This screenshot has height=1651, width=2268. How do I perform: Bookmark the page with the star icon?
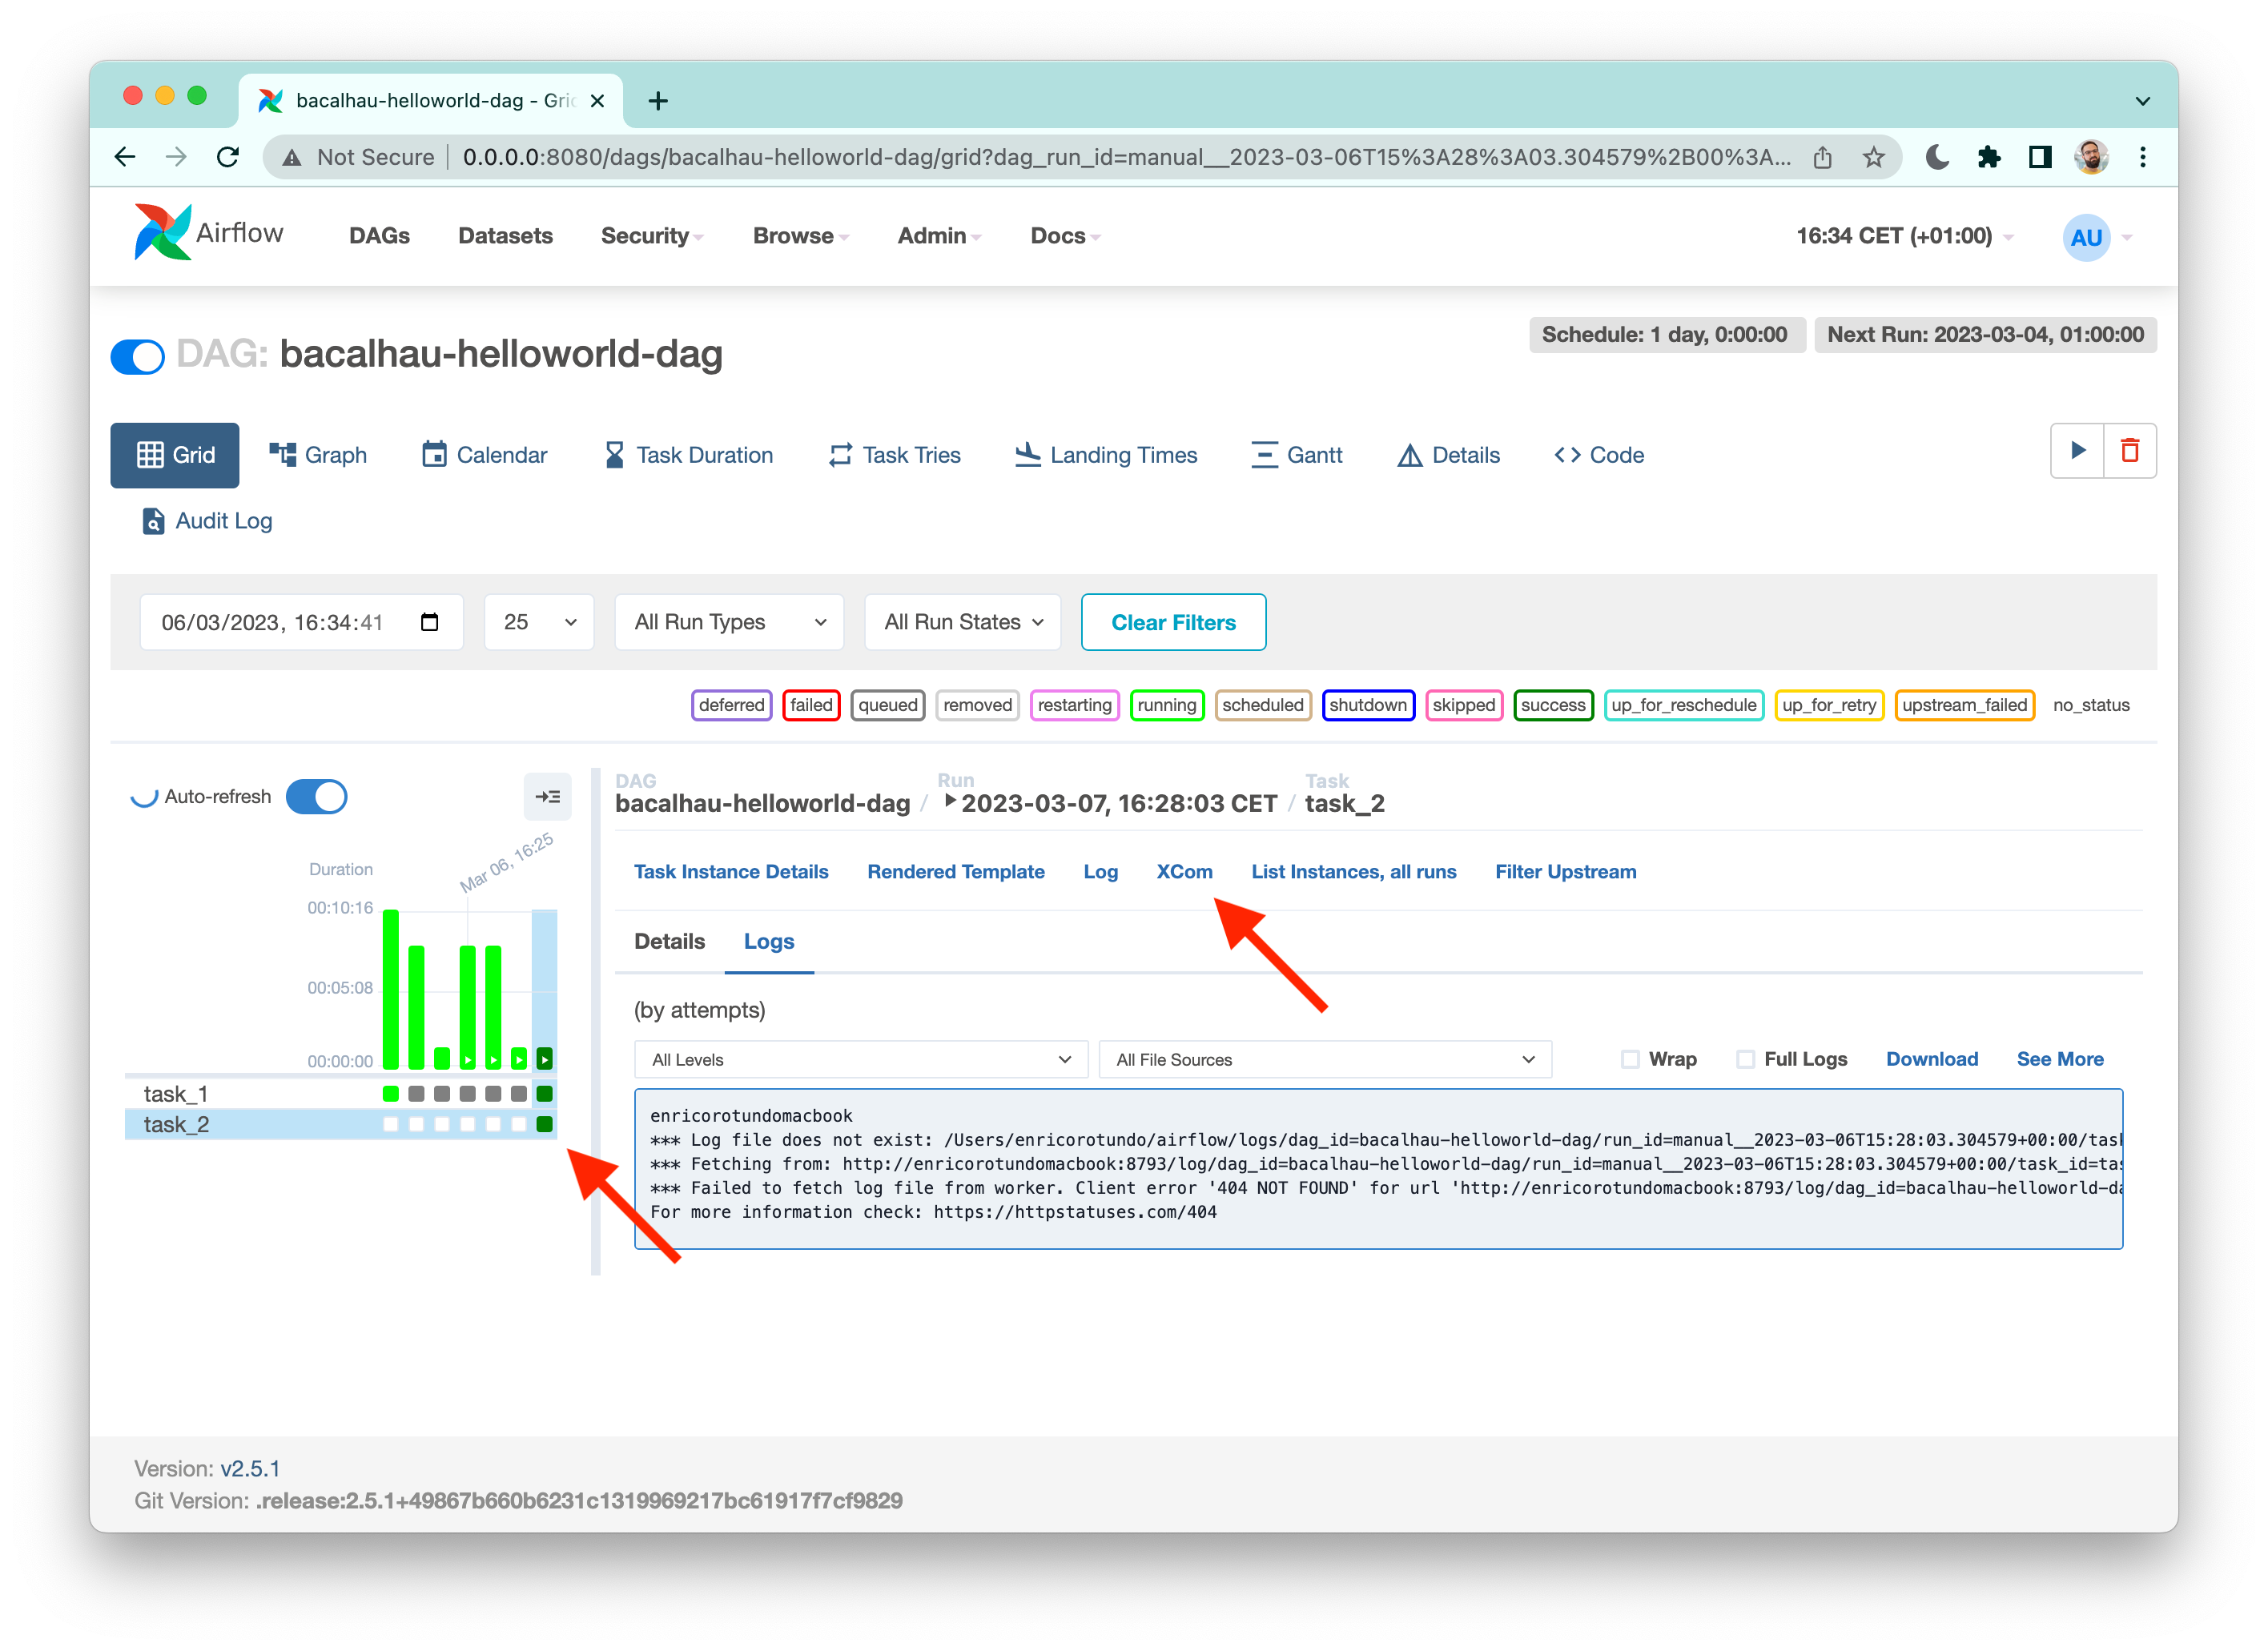pyautogui.click(x=1873, y=157)
